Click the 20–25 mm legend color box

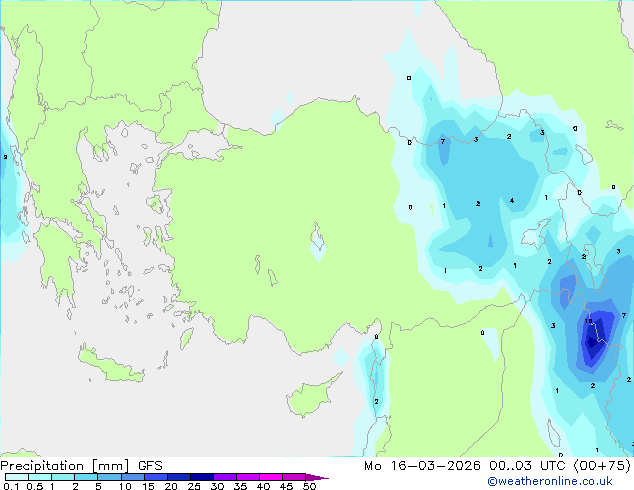[179, 477]
